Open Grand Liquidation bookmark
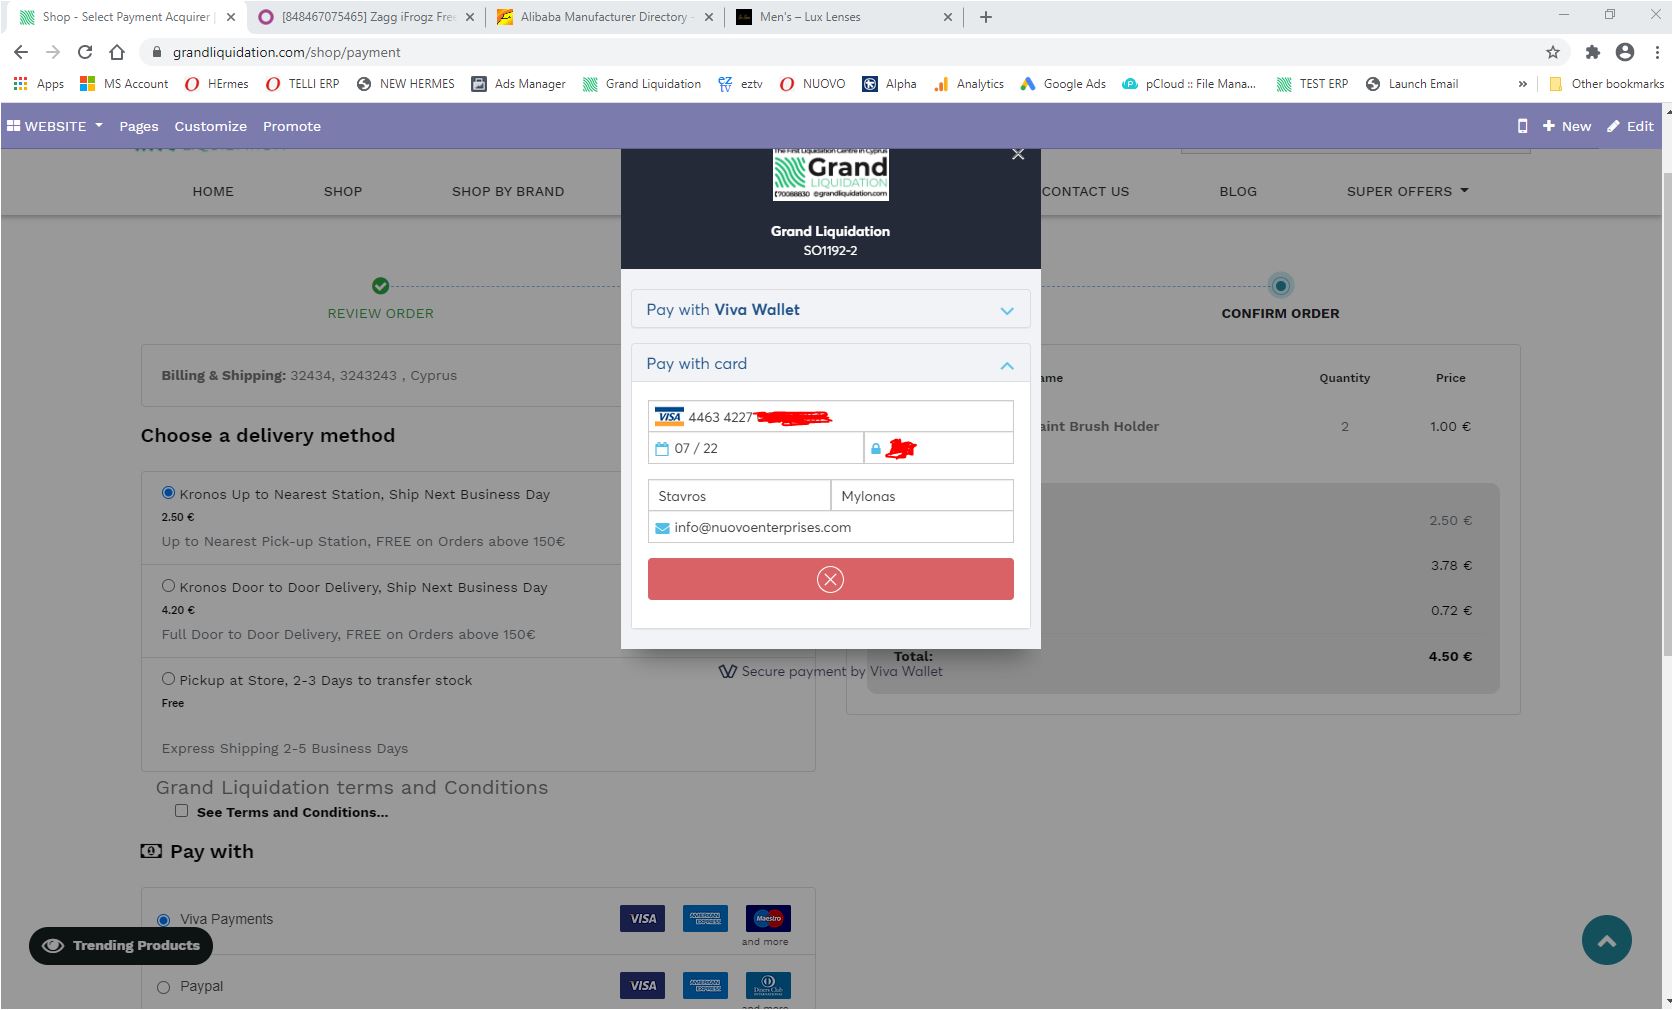The width and height of the screenshot is (1673, 1010). 642,84
